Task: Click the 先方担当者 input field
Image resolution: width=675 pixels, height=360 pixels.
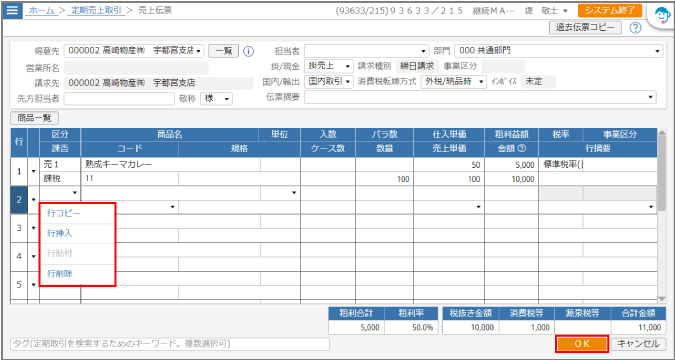Action: click(119, 99)
